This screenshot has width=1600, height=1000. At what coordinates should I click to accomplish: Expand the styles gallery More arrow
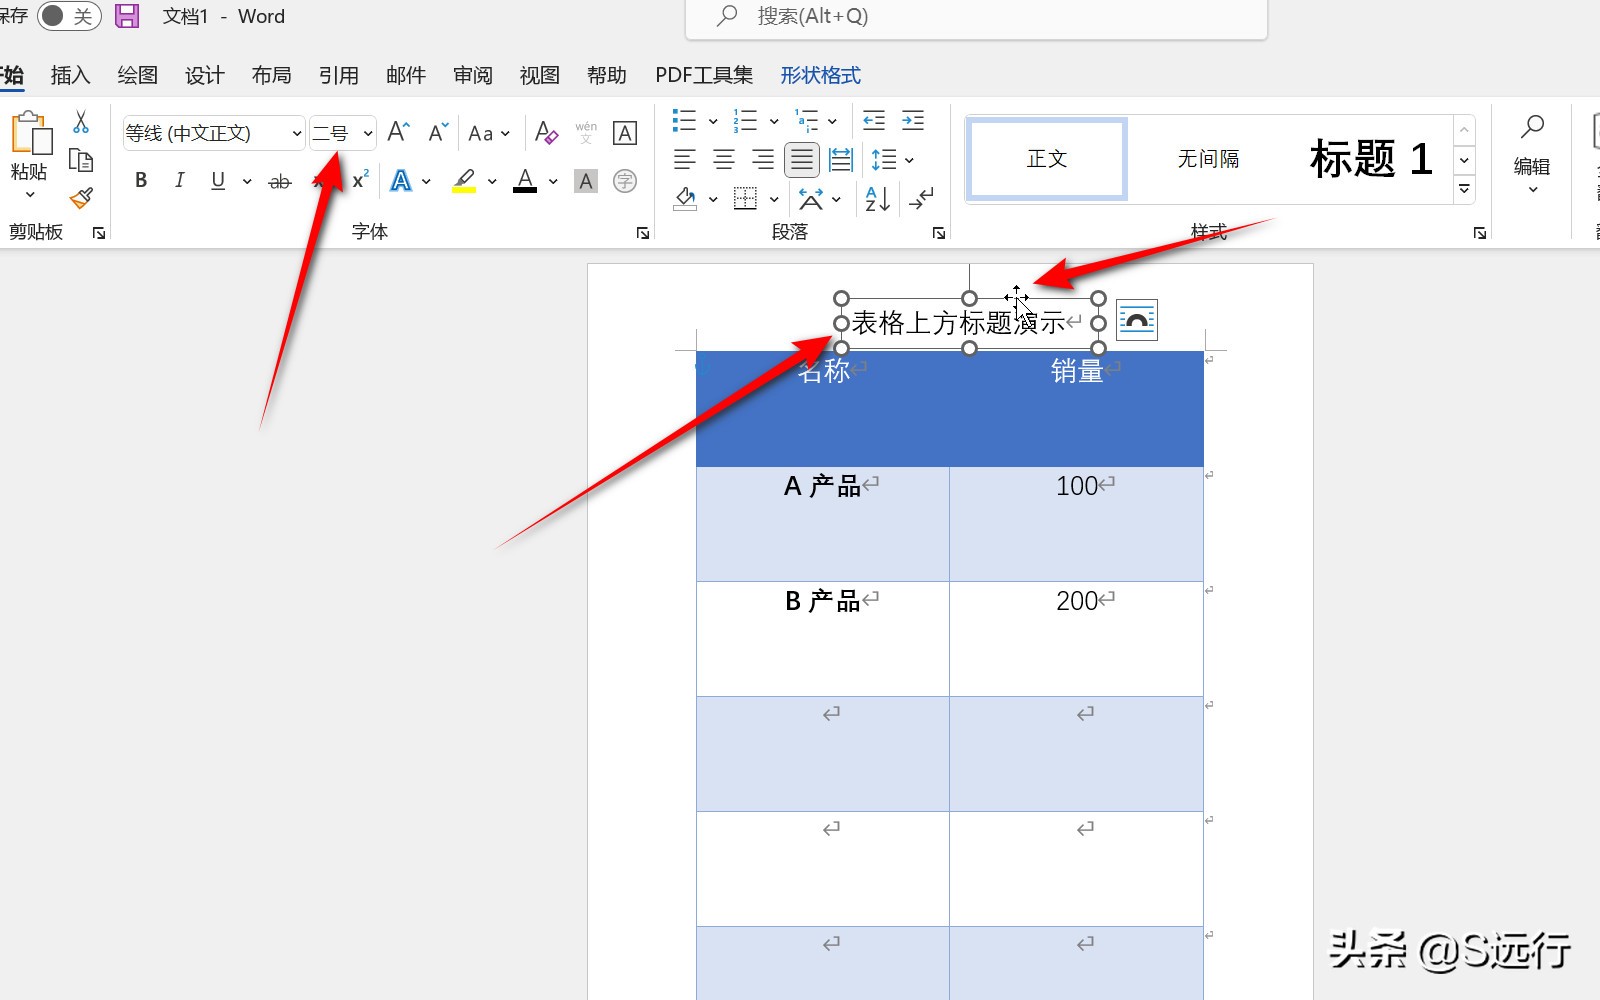(x=1465, y=189)
